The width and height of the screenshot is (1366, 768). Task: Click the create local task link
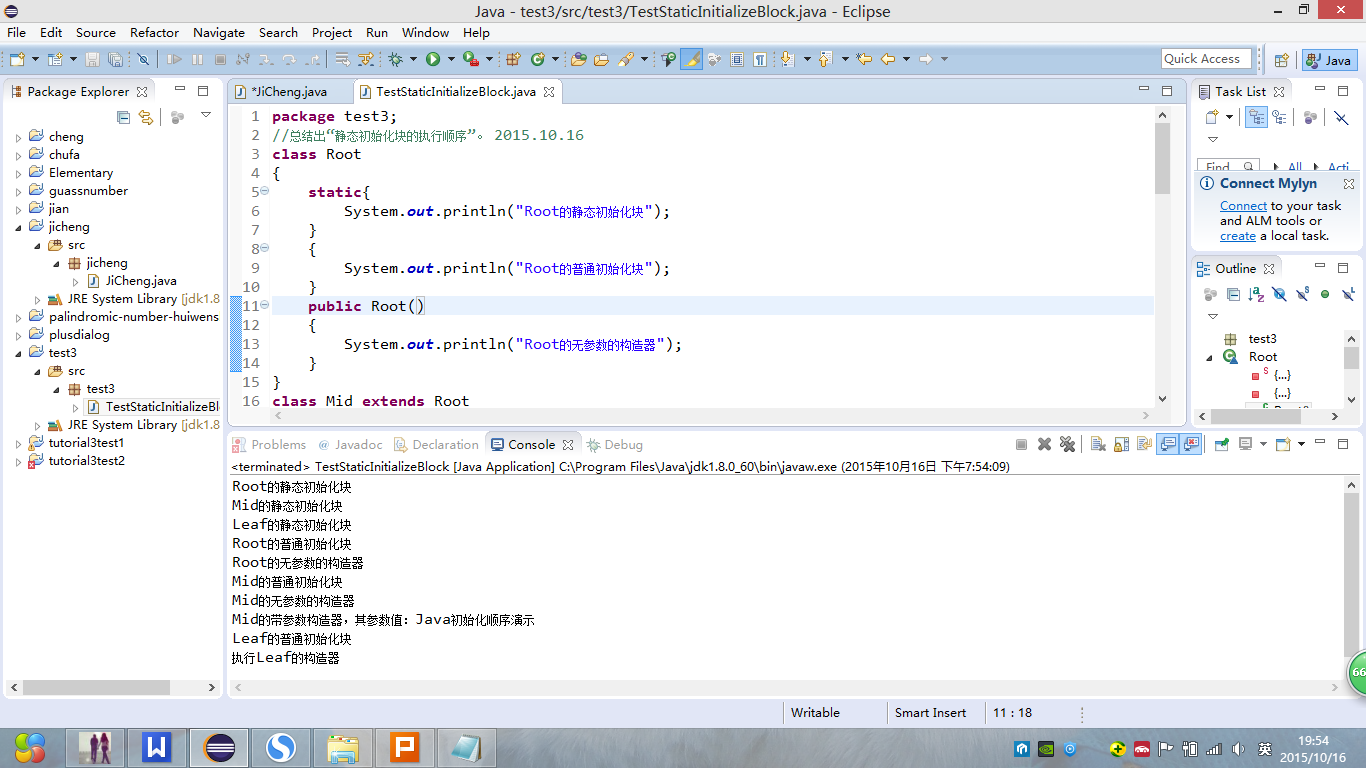1238,236
